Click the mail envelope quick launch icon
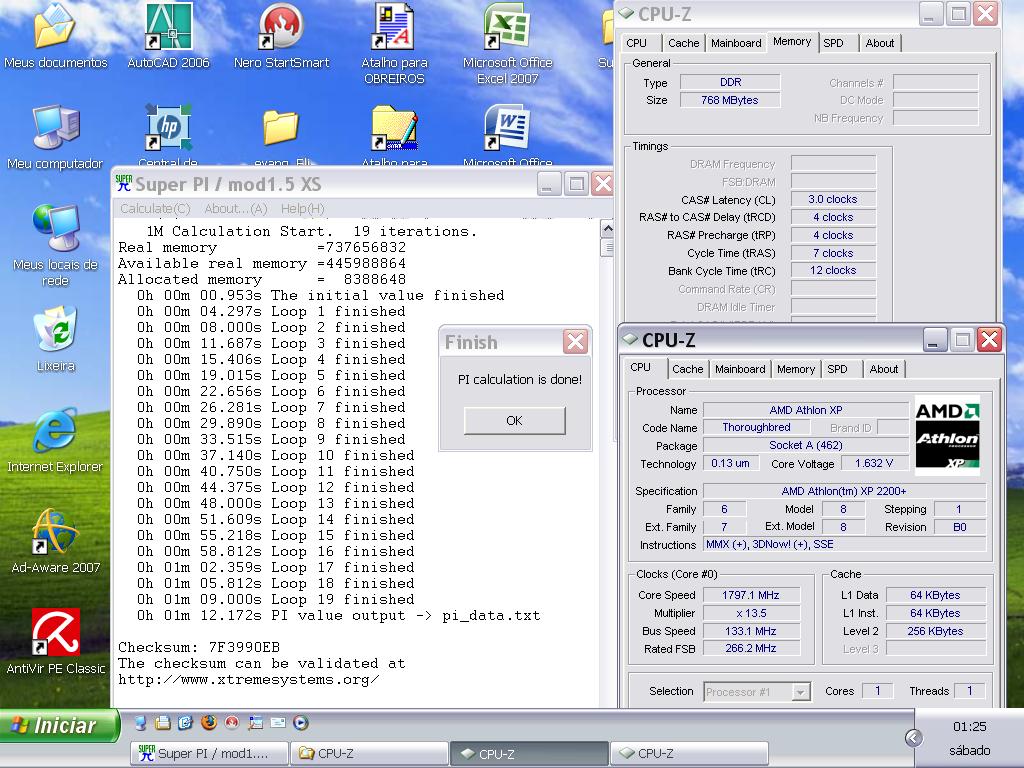Viewport: 1024px width, 768px height. (278, 722)
